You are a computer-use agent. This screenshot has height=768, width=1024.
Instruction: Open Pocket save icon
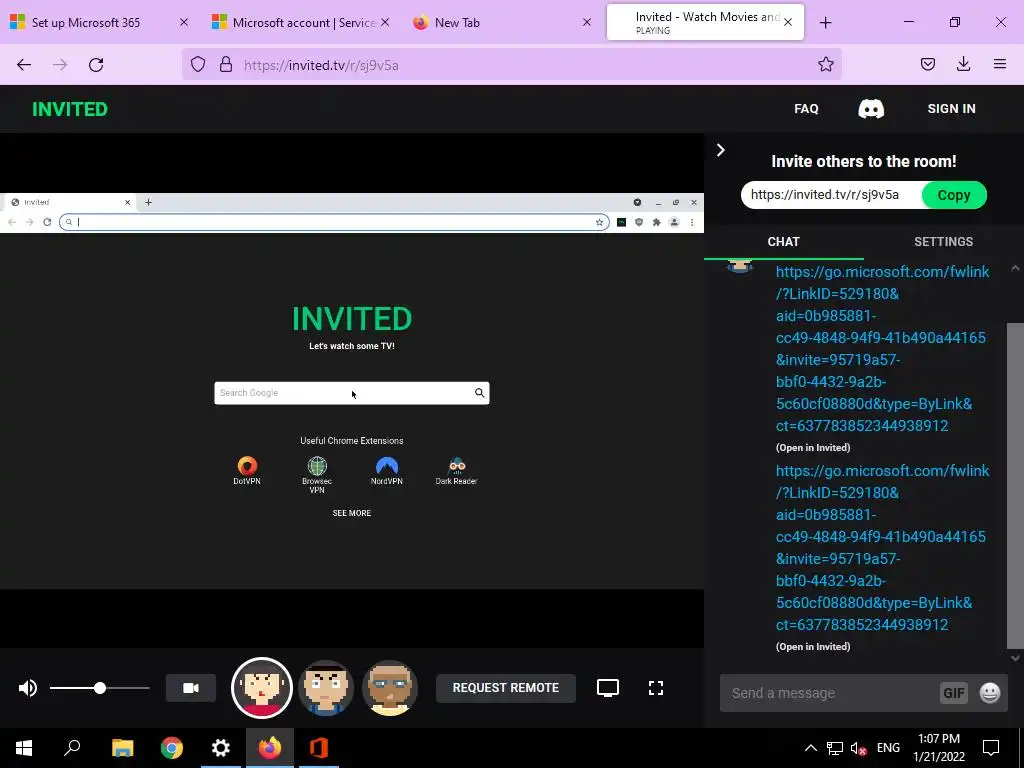click(x=927, y=65)
